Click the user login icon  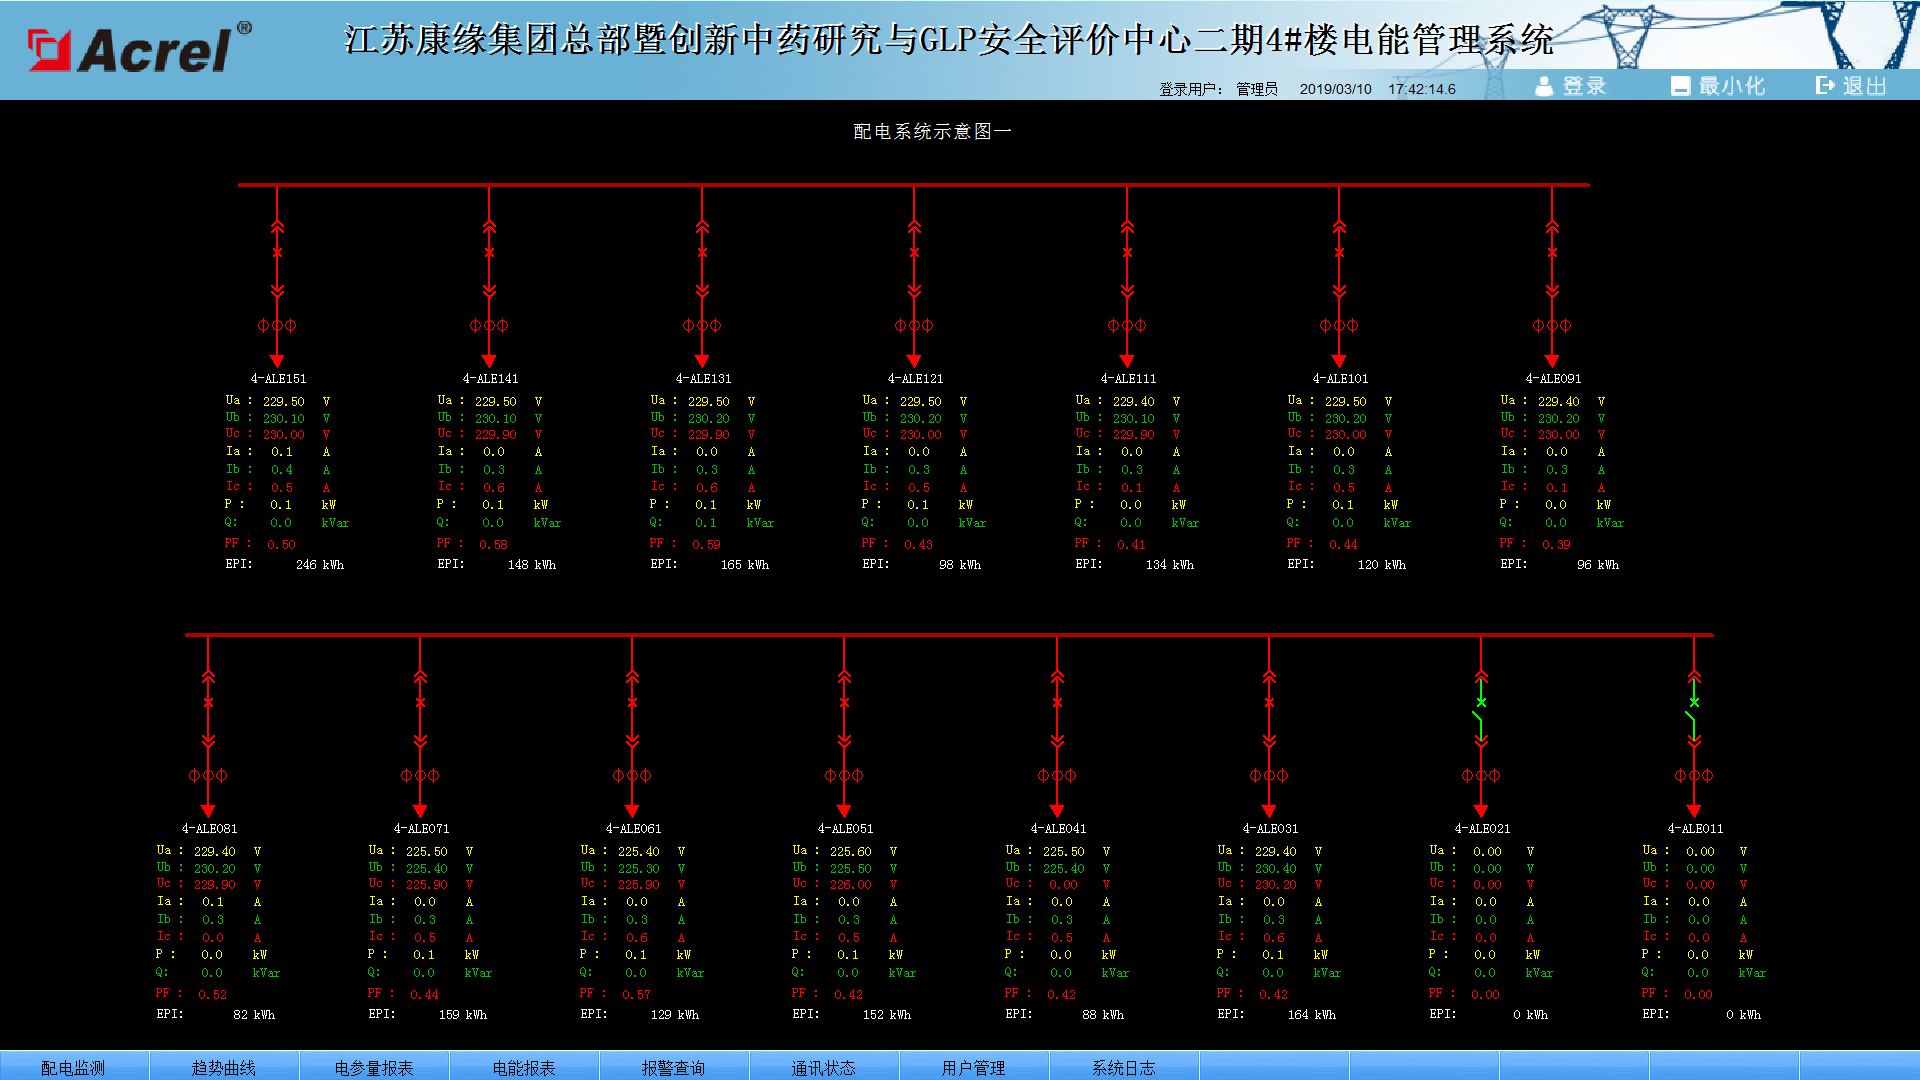pos(1544,86)
